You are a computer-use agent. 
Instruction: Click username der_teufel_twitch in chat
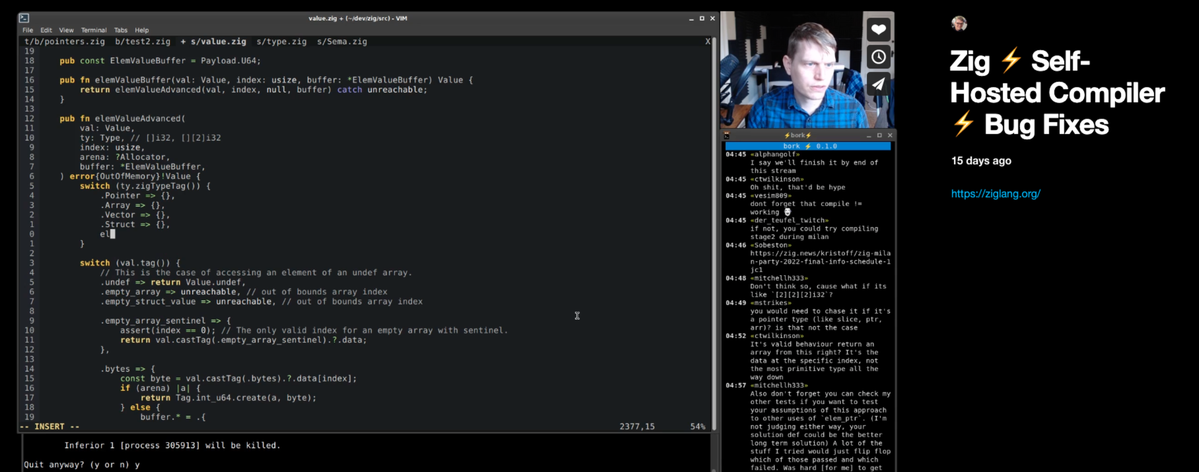tap(788, 220)
